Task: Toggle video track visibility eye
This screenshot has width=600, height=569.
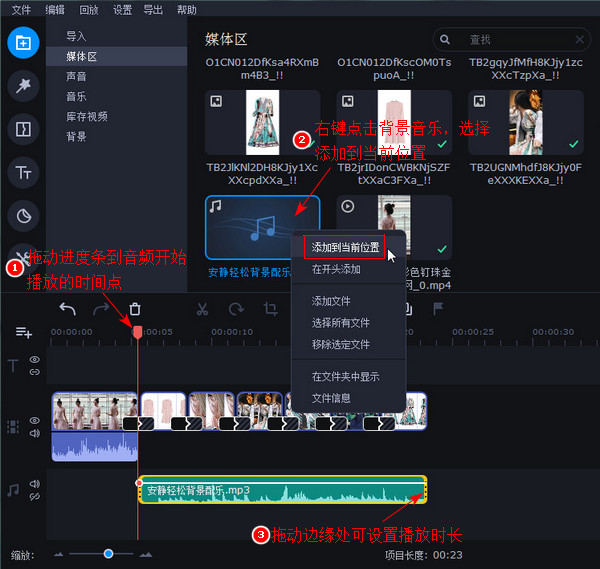Action: coord(34,420)
